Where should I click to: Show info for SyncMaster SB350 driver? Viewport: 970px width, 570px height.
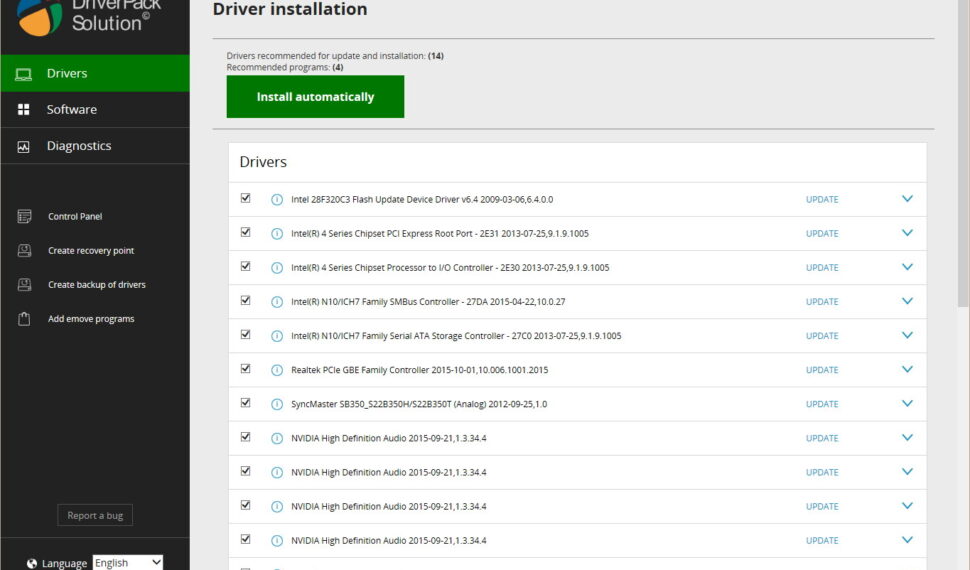(x=277, y=404)
